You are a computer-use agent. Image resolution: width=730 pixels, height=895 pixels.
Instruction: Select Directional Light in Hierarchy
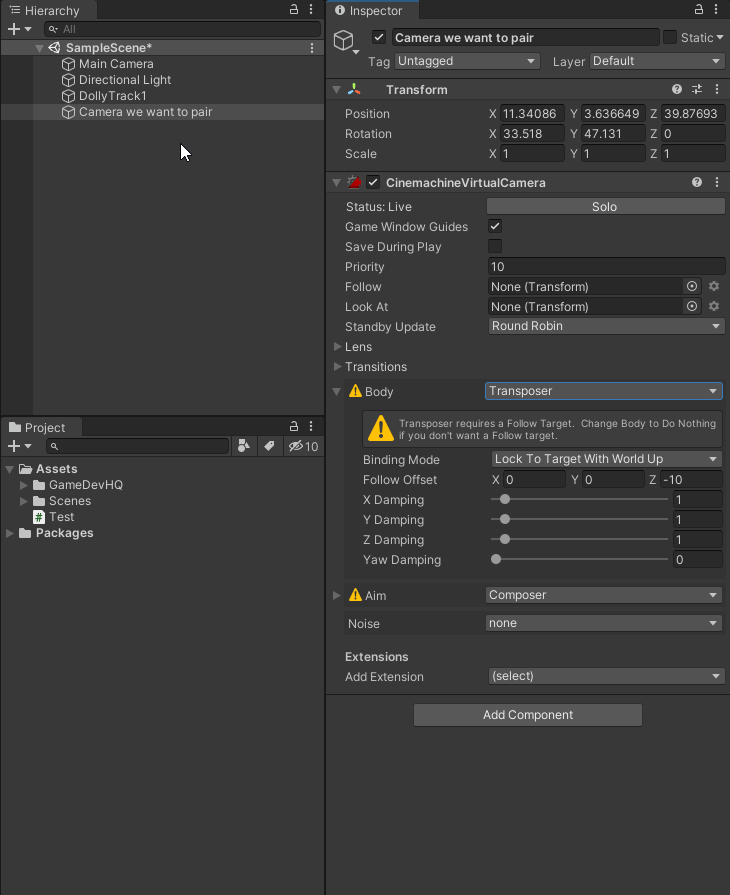pyautogui.click(x=125, y=80)
